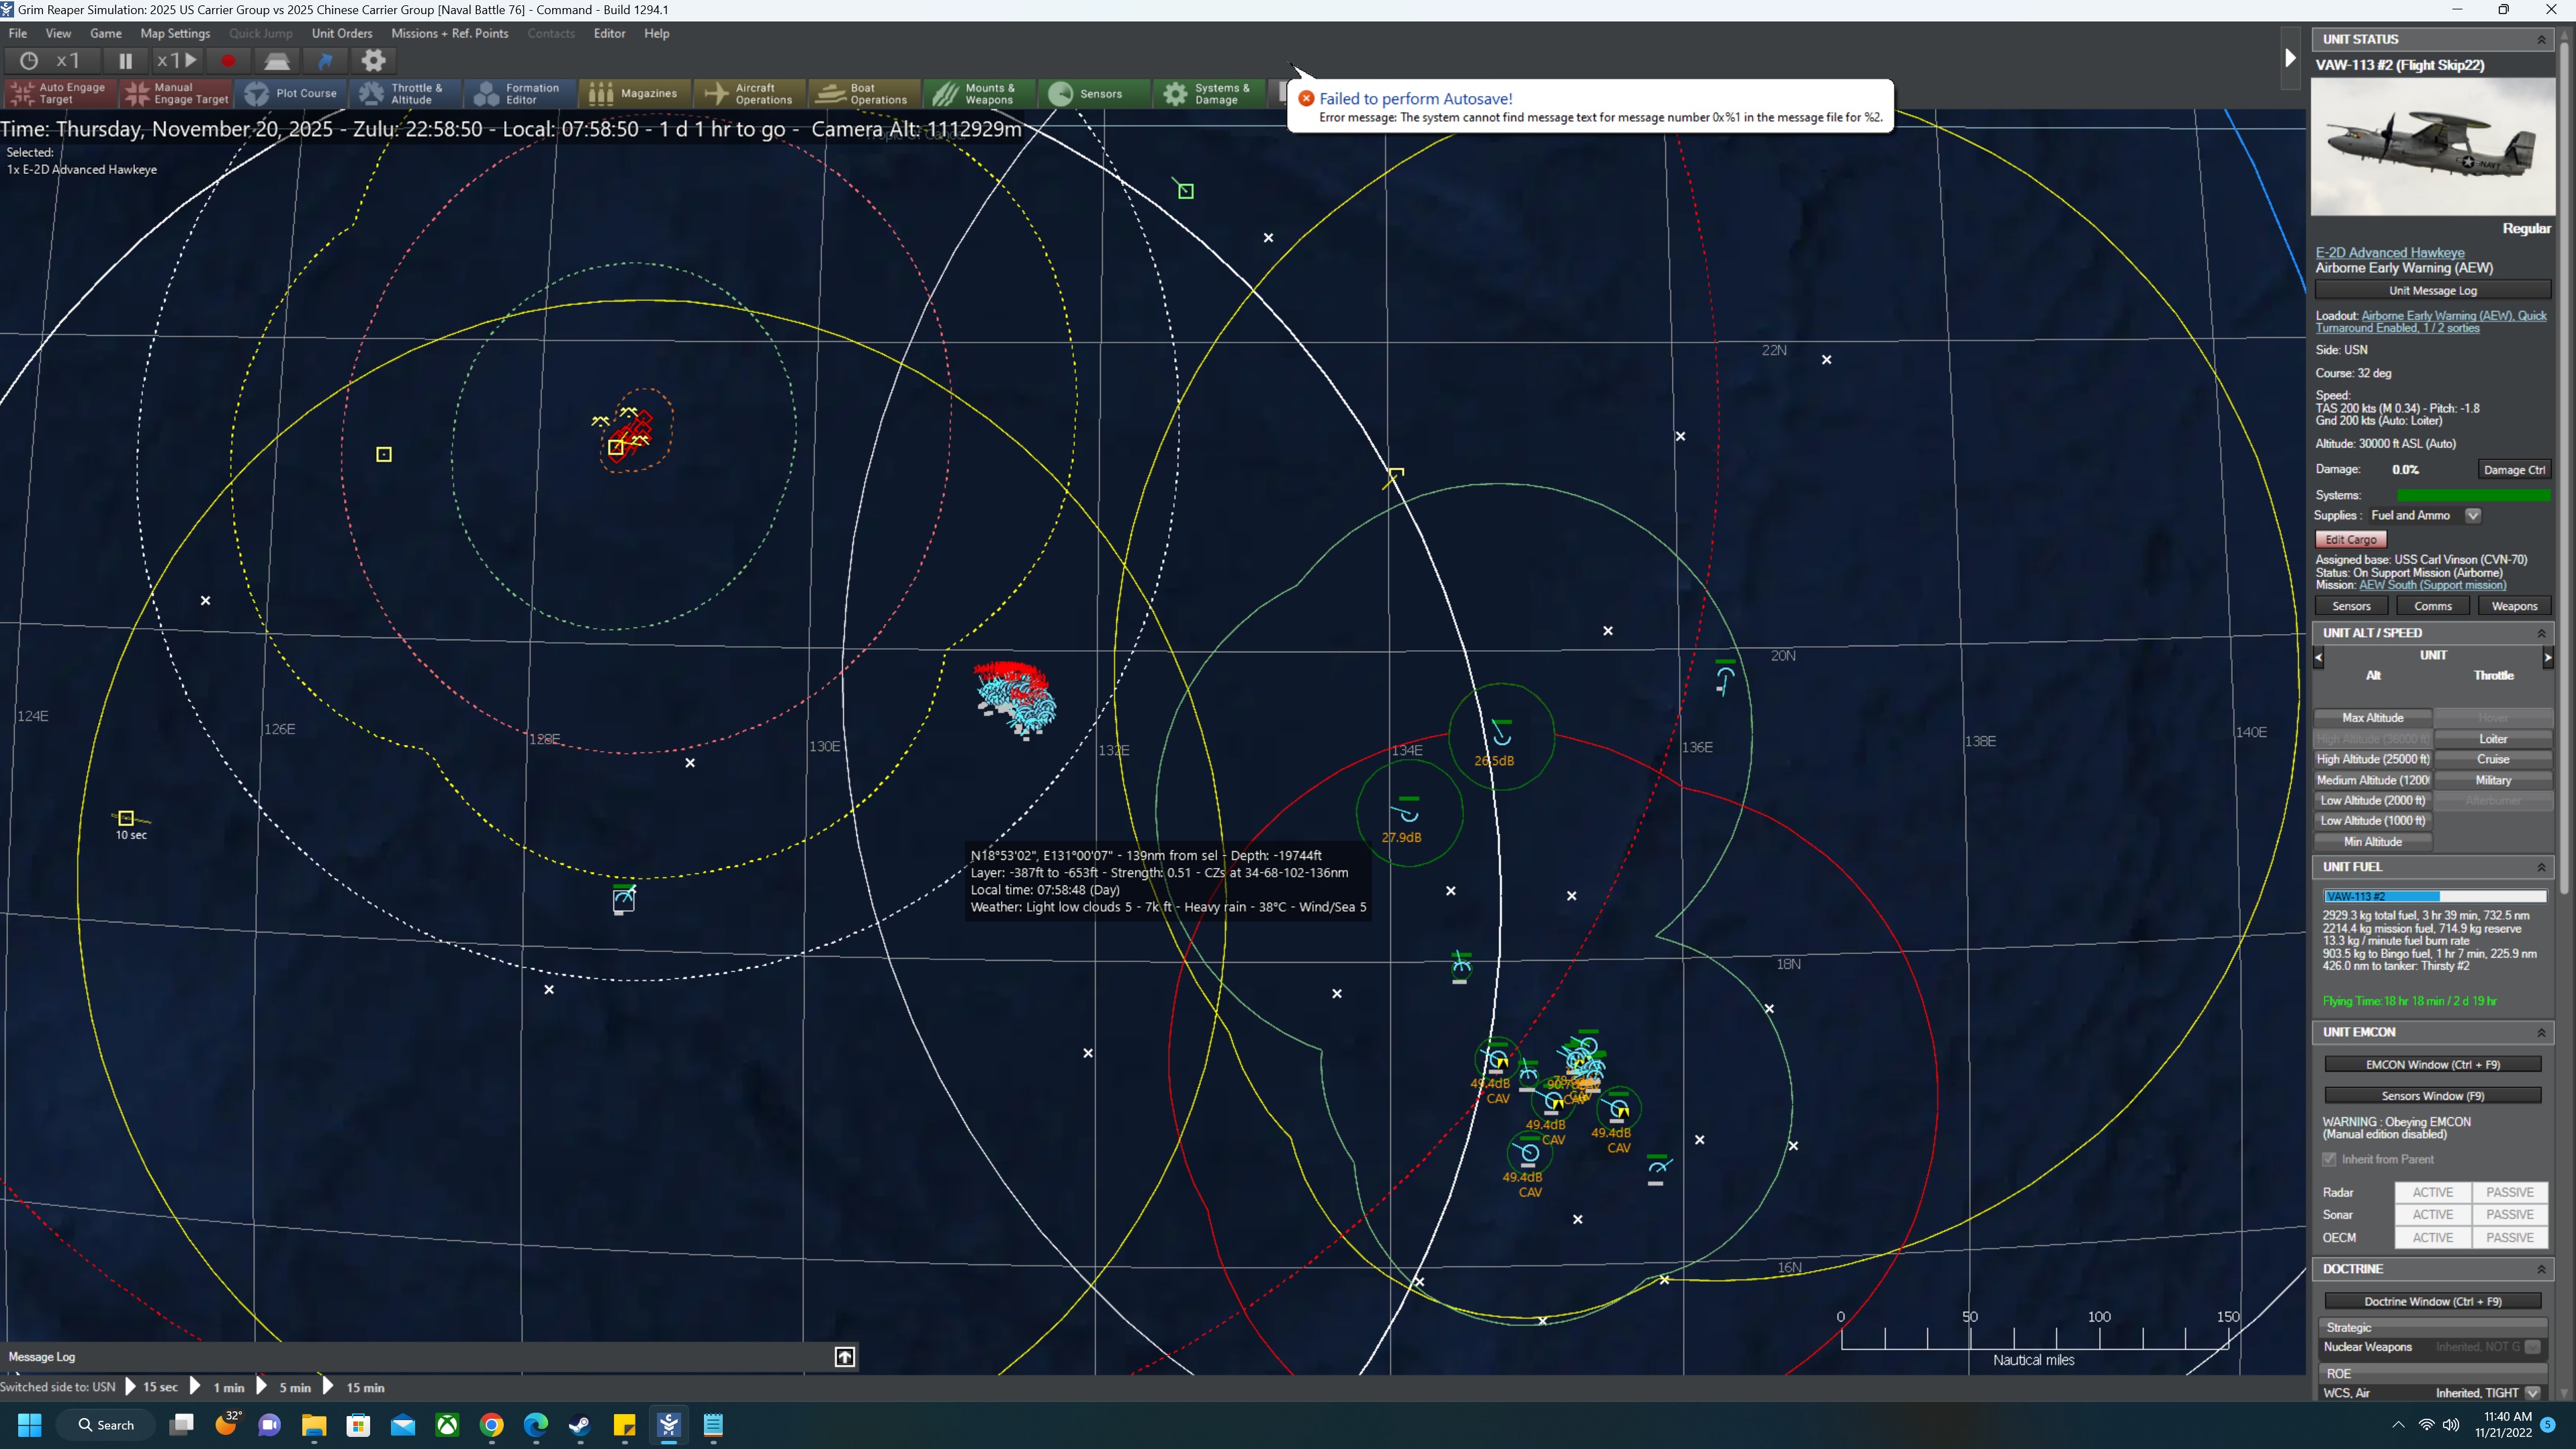Open Plot Course tool
This screenshot has height=1449, width=2576.
291,94
